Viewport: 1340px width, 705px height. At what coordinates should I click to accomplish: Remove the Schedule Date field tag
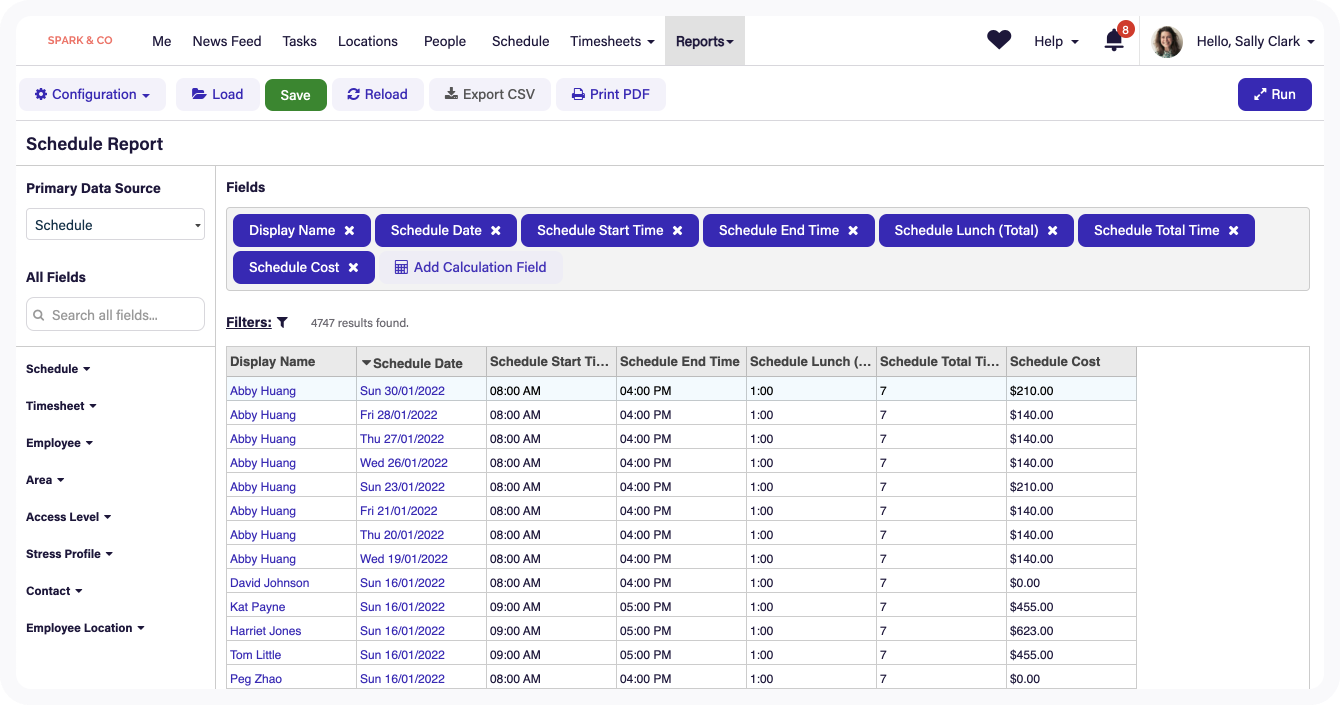coord(495,230)
